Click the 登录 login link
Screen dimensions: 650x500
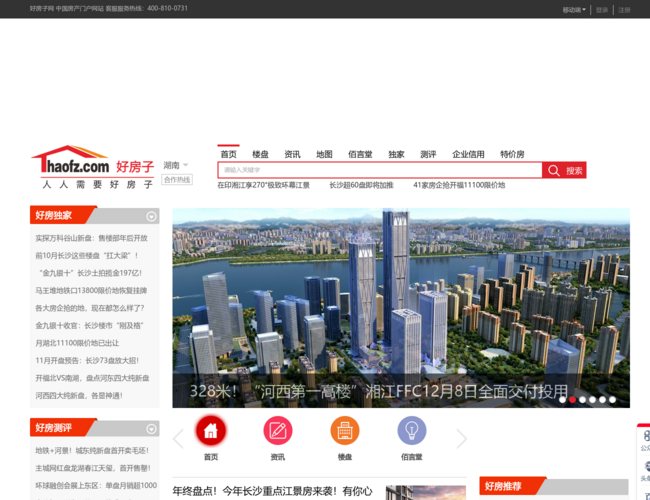click(x=602, y=9)
